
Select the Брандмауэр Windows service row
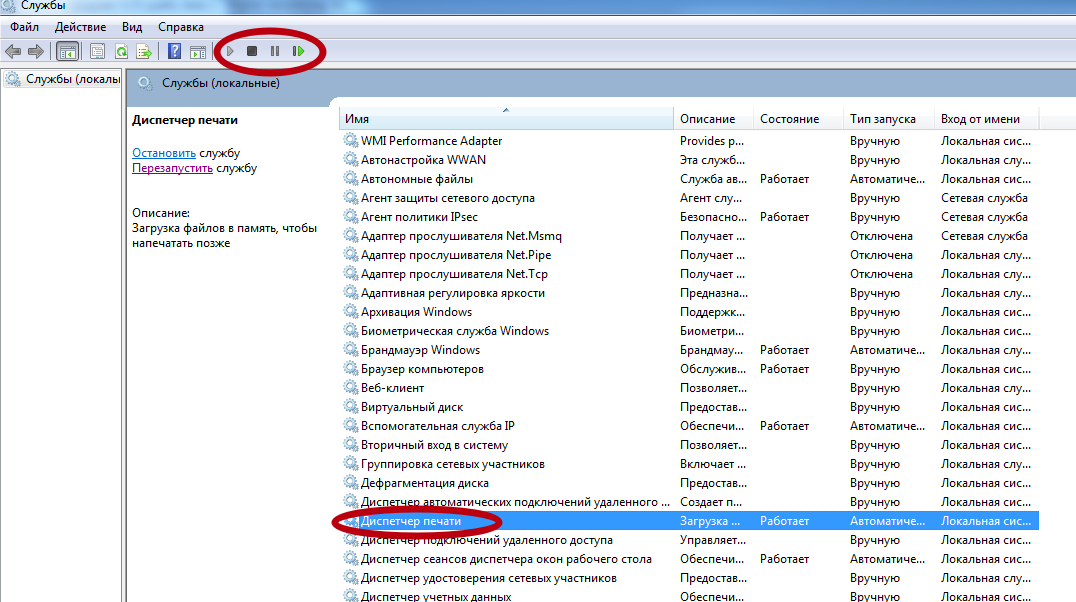pyautogui.click(x=420, y=350)
